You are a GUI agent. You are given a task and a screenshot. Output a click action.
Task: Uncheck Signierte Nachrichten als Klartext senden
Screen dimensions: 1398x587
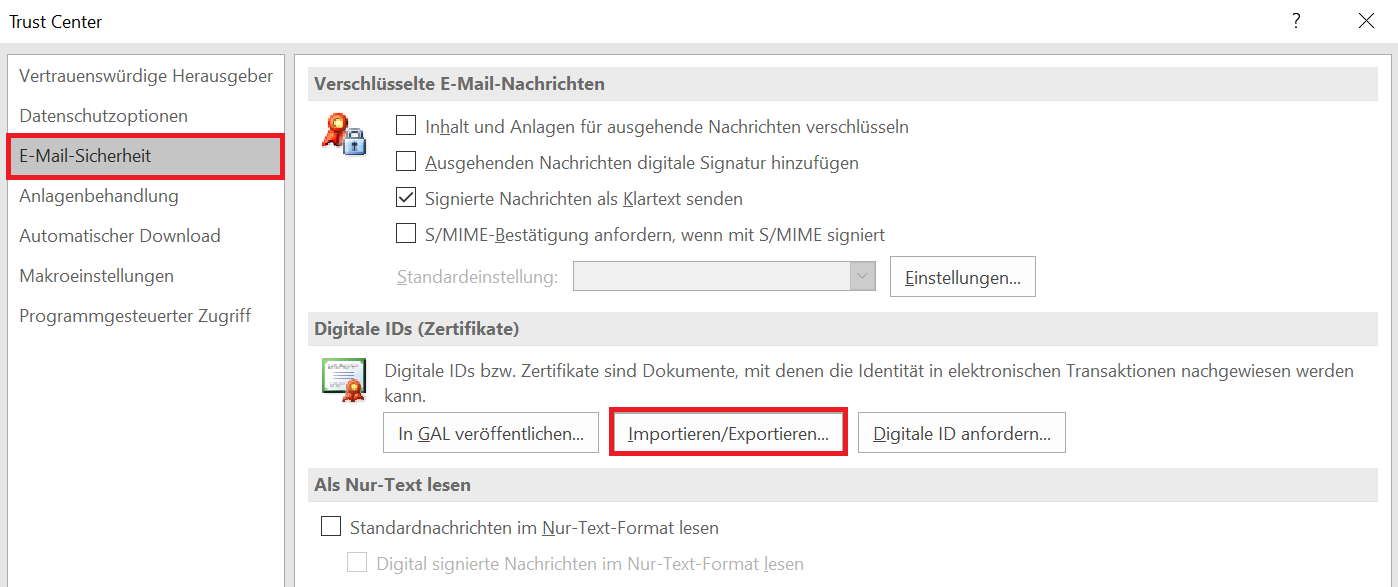[406, 198]
